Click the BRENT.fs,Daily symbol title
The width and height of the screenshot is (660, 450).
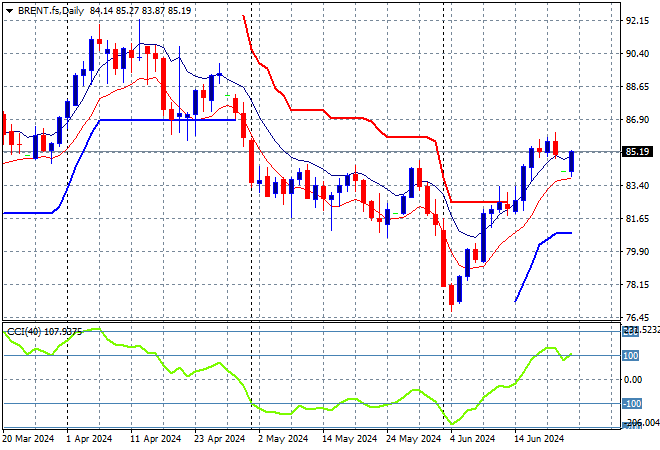(51, 11)
